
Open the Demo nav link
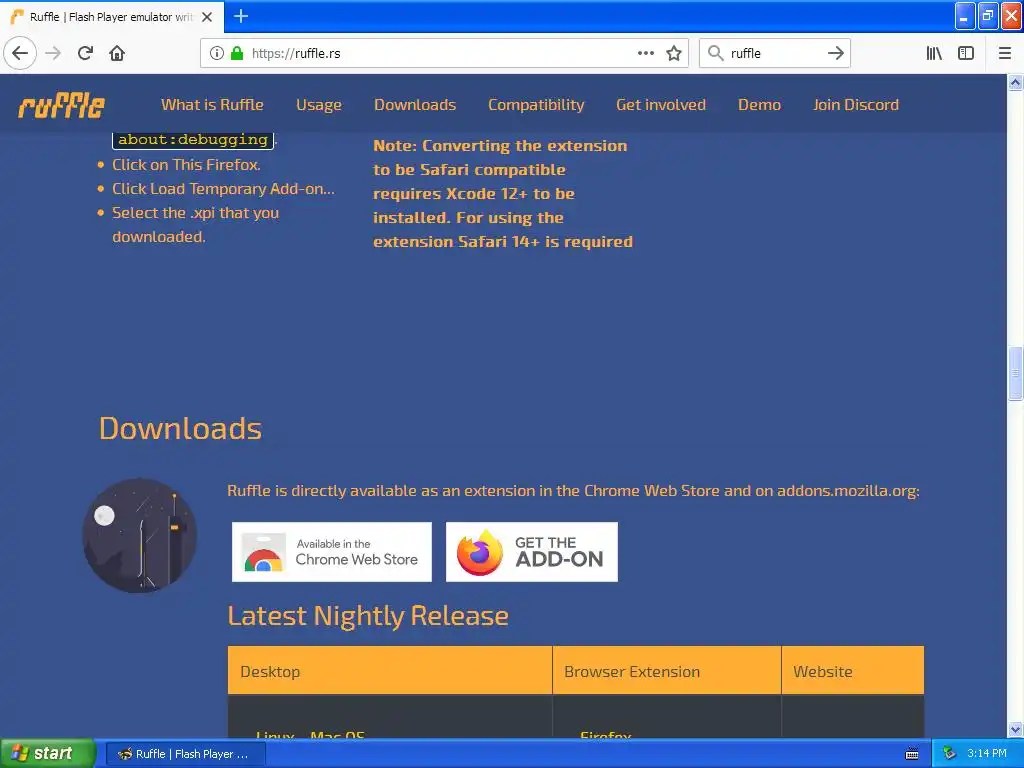[759, 104]
